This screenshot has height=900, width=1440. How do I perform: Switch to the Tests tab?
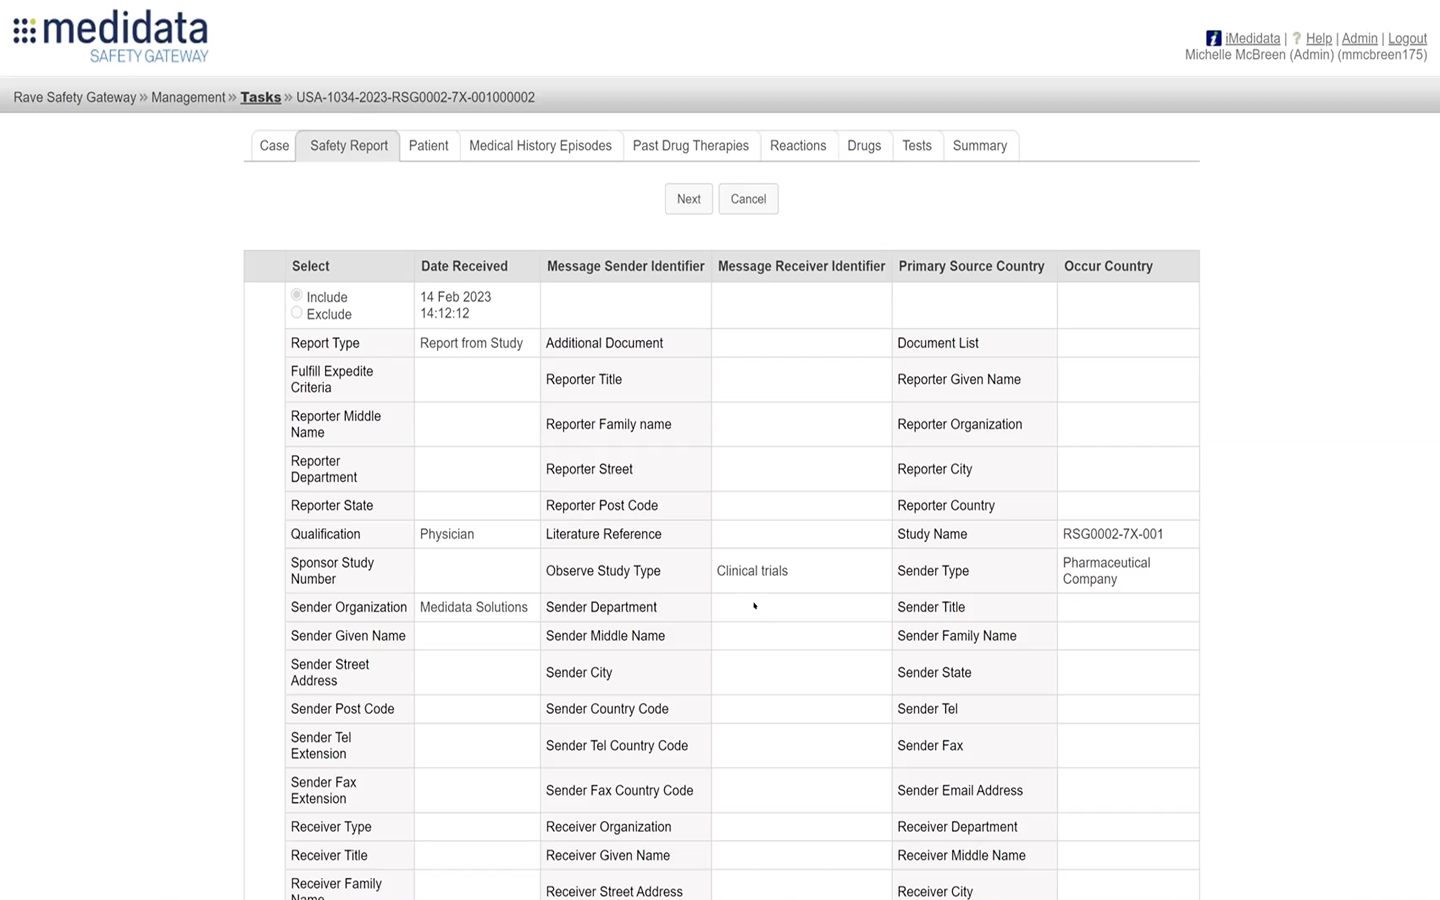tap(916, 145)
